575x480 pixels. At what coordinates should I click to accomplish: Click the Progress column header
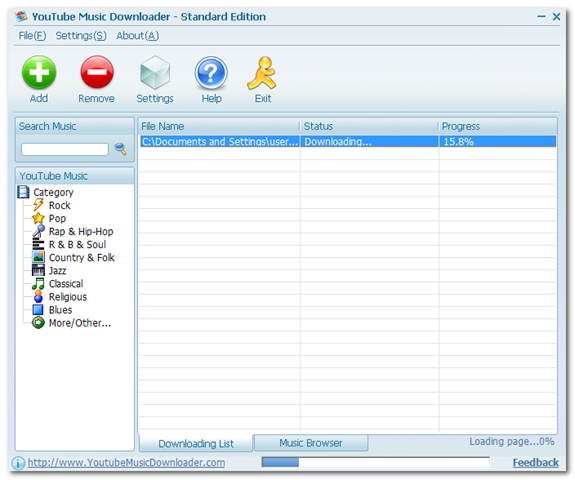coord(498,127)
